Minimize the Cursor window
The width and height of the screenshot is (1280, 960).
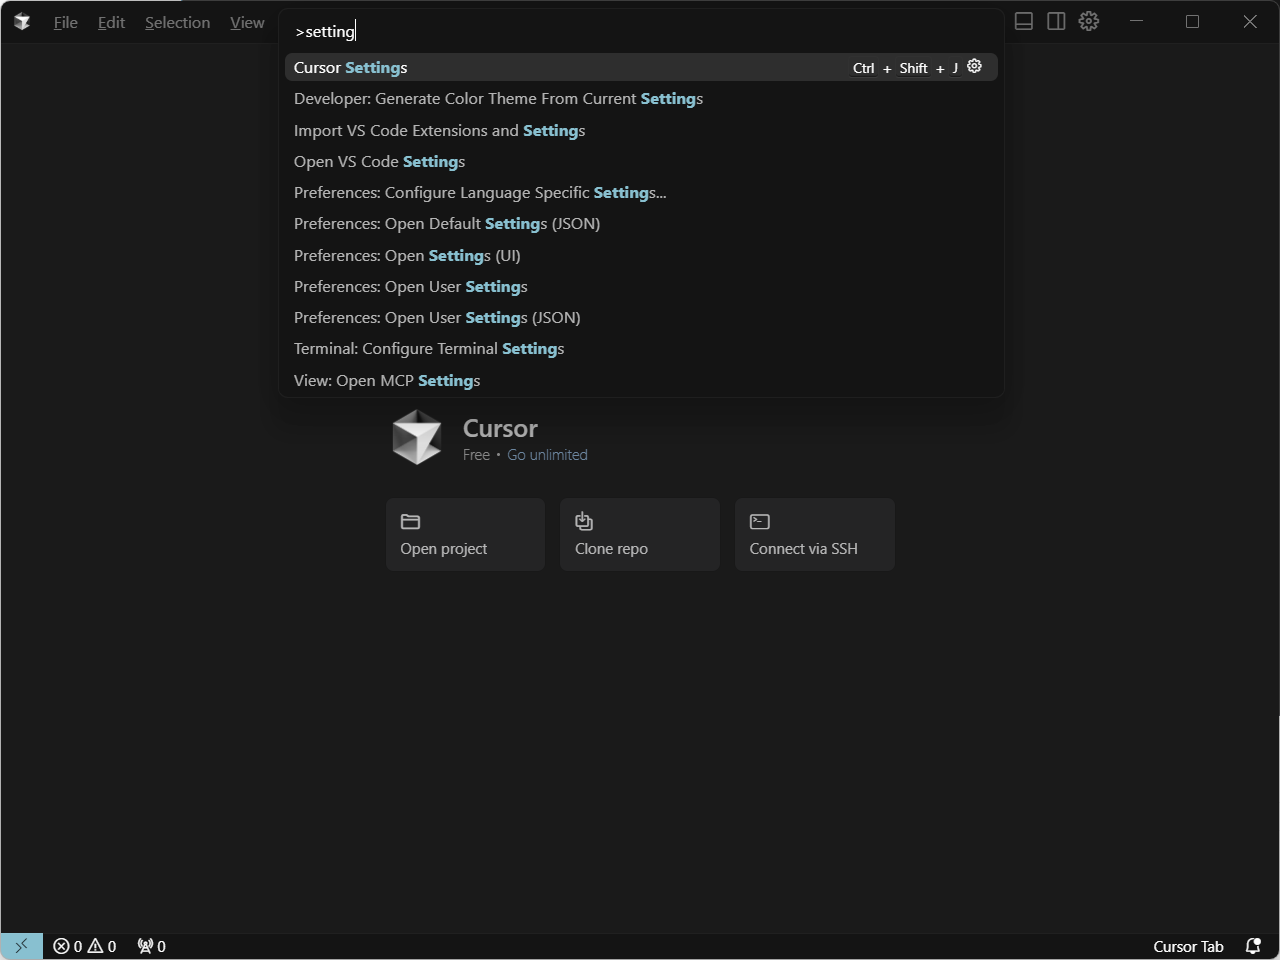click(x=1136, y=21)
